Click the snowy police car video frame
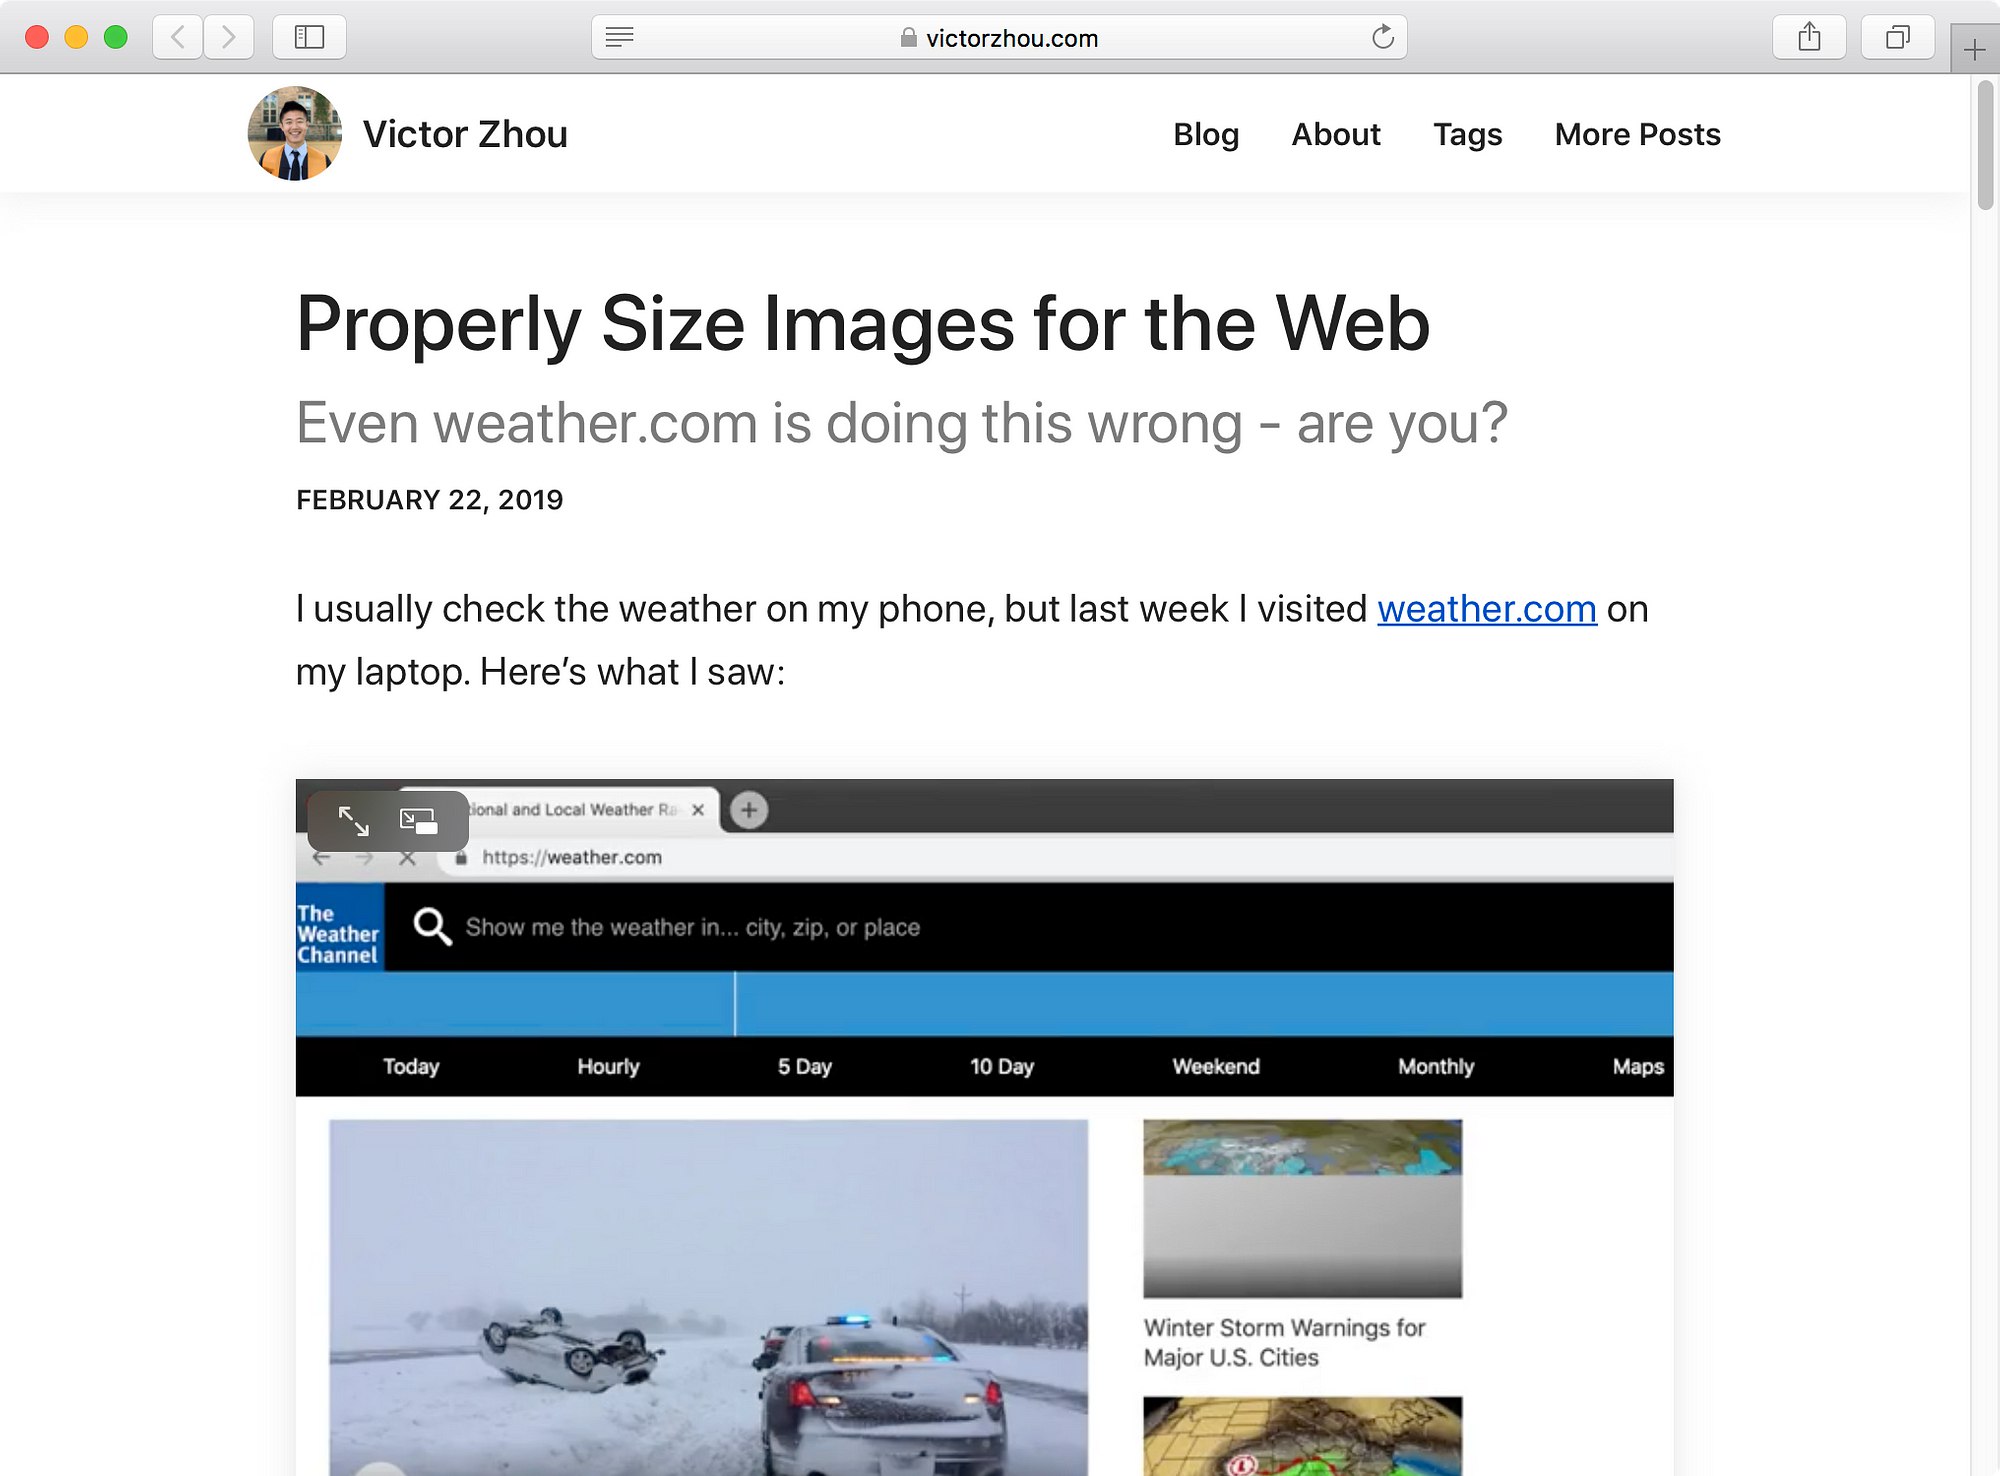 point(708,1297)
